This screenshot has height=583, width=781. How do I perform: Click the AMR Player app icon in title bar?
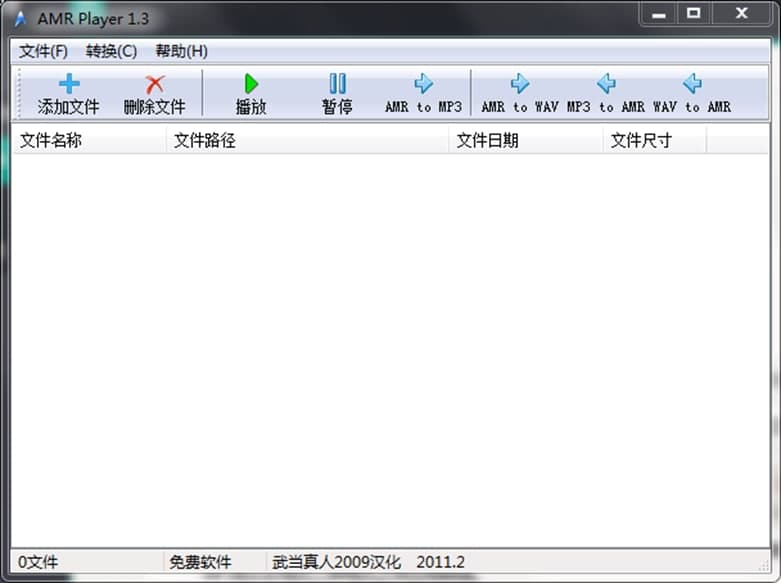pos(20,18)
